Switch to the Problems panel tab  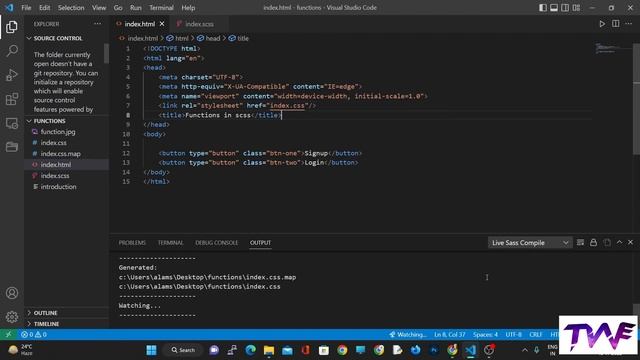132,242
